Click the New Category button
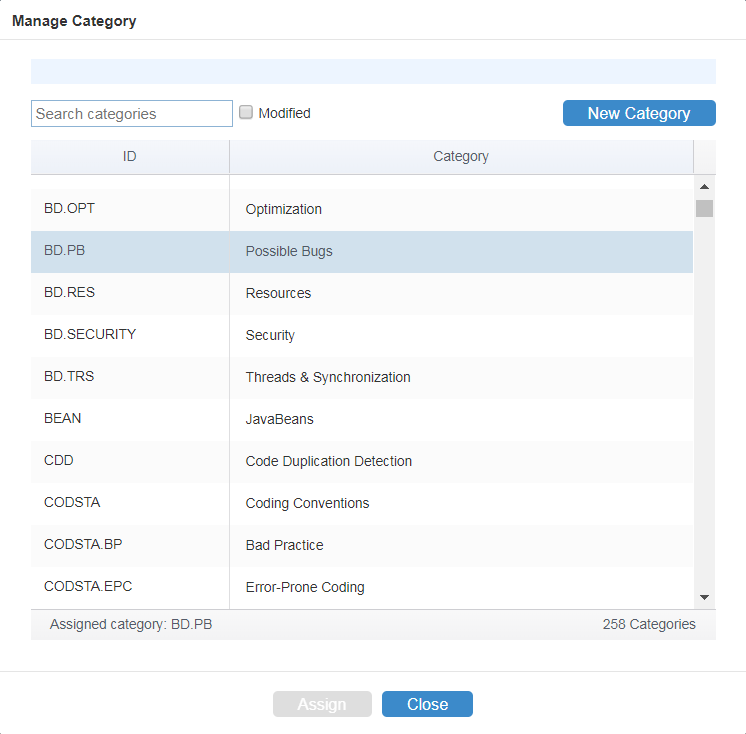746x734 pixels. point(639,113)
